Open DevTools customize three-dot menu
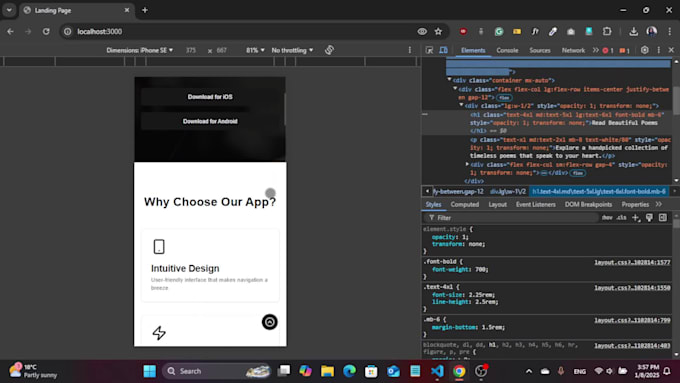Screen dimensions: 680x383 tap(659, 50)
